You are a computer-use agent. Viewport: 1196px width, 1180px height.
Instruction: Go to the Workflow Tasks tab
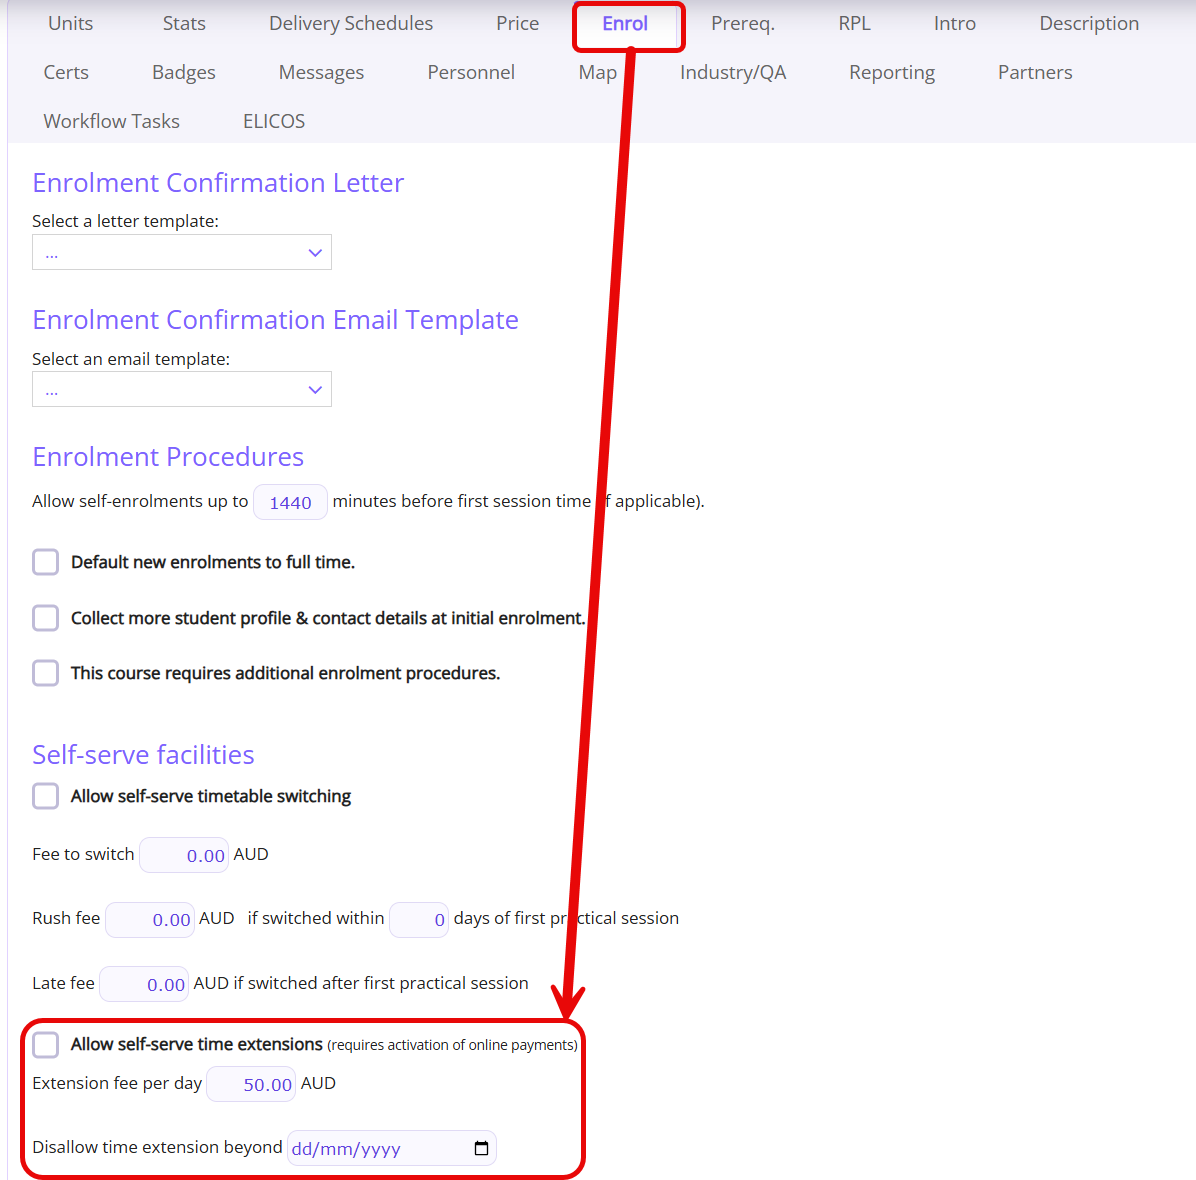tap(111, 121)
